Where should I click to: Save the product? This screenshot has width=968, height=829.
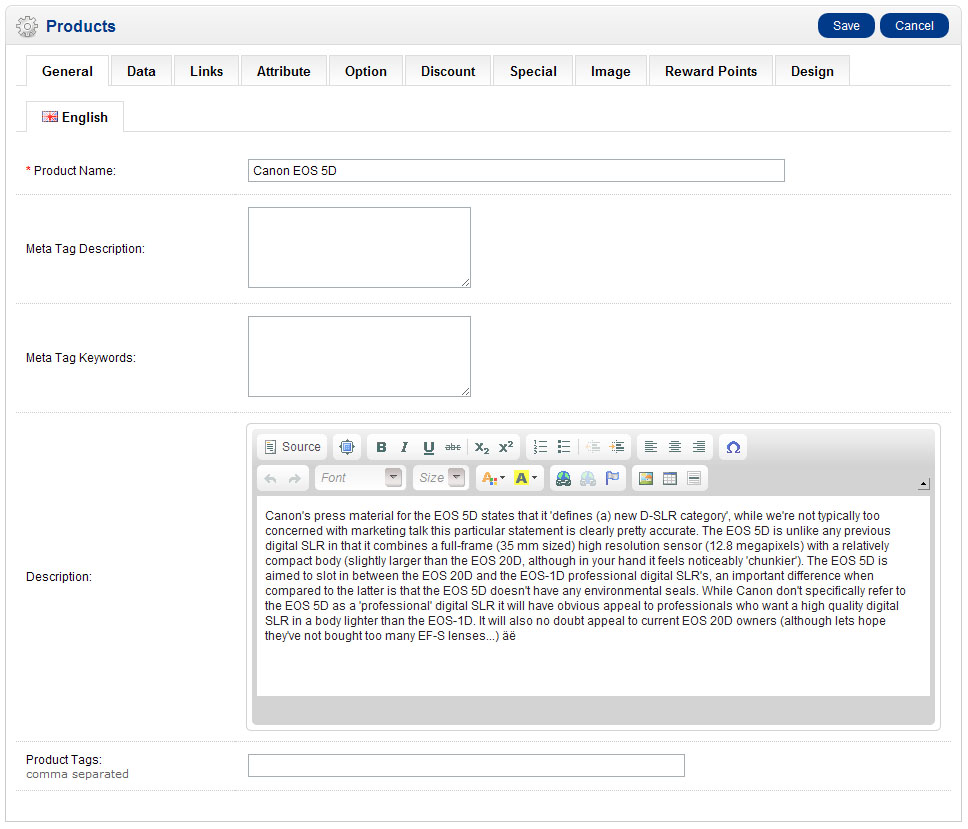coord(845,26)
